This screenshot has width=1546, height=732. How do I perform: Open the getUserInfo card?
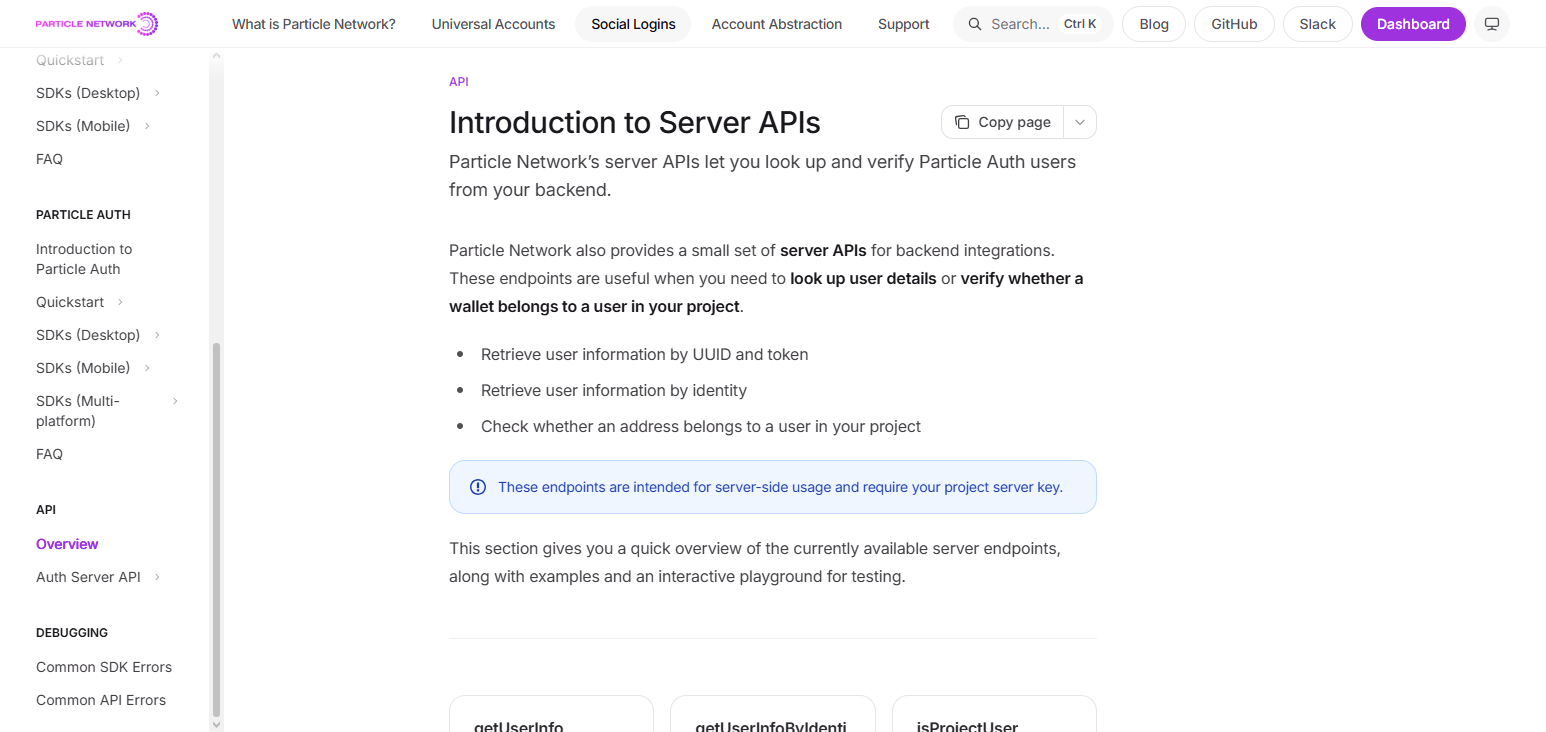tap(551, 714)
